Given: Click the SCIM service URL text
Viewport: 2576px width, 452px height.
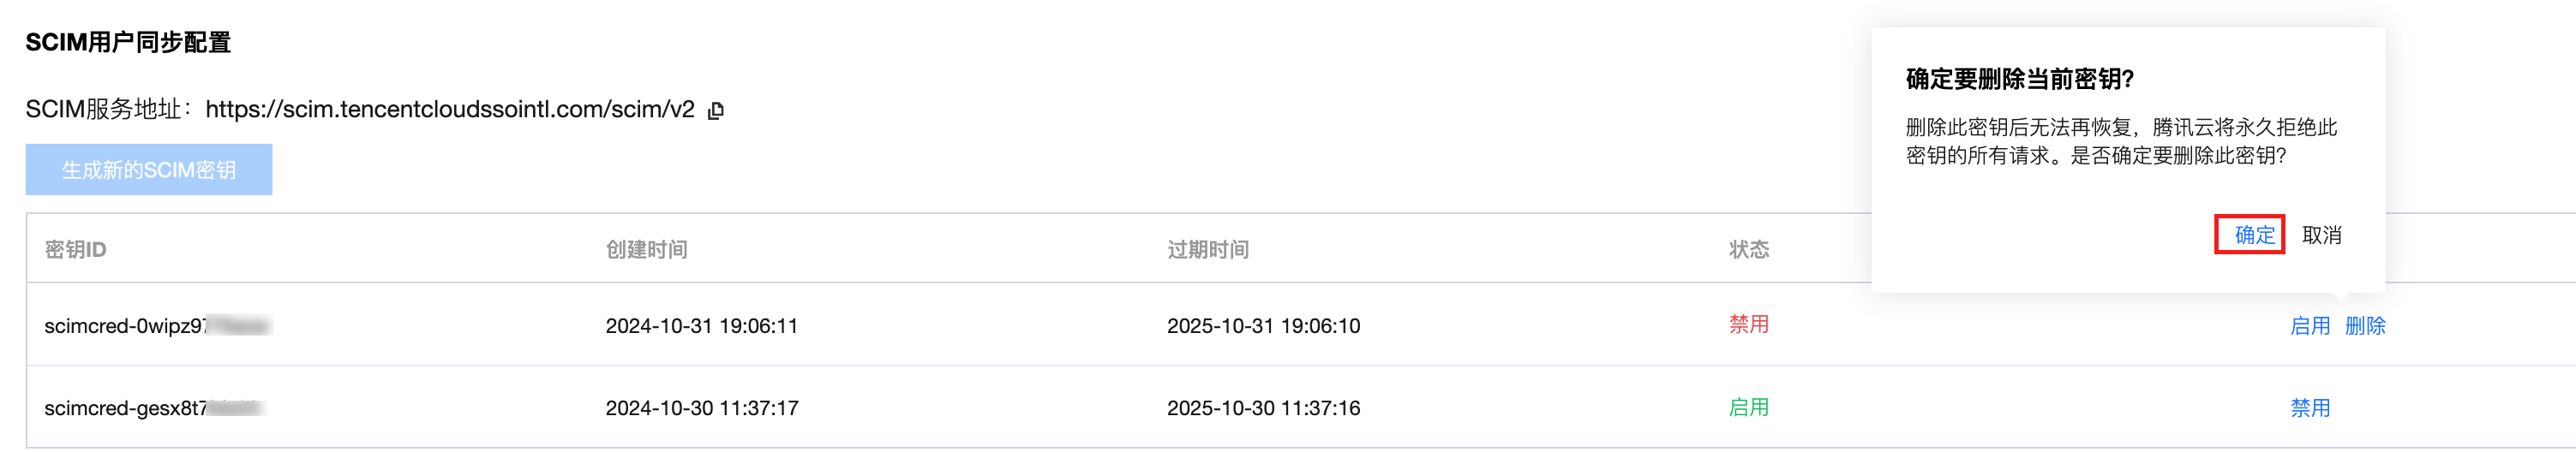Looking at the screenshot, I should 449,110.
